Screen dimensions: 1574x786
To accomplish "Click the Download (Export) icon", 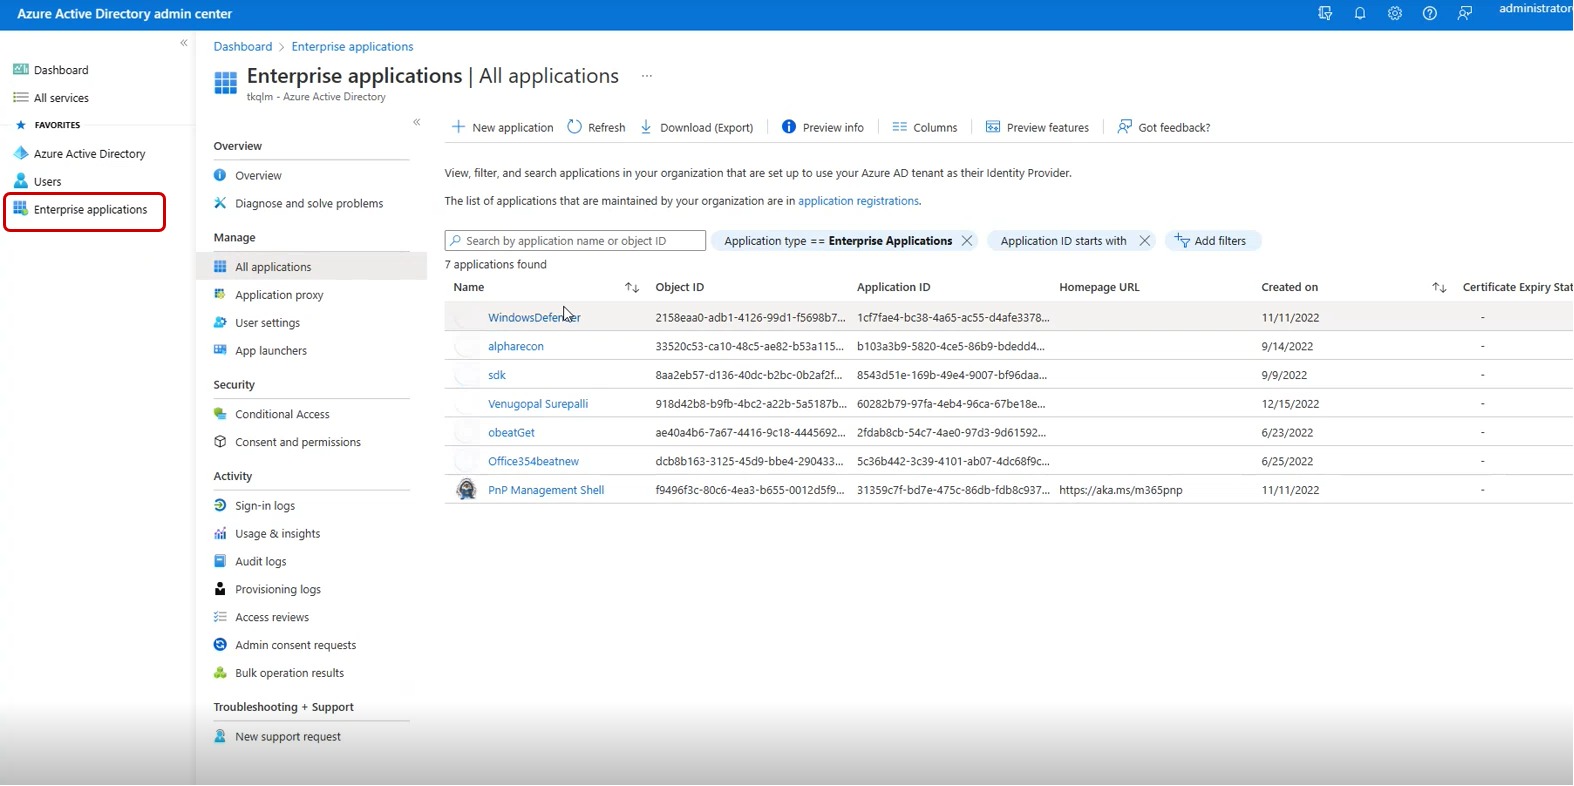I will point(646,127).
